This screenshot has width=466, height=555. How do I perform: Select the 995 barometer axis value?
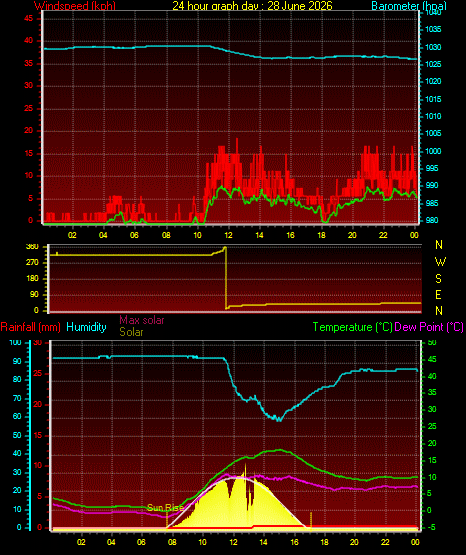click(432, 168)
